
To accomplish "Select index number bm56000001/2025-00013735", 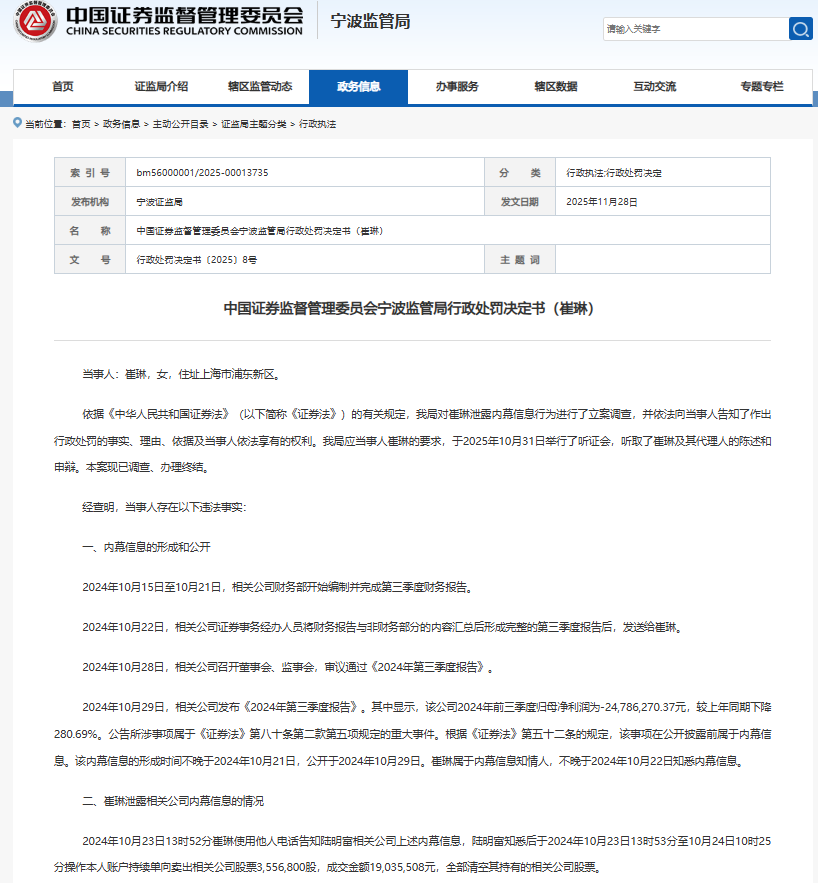I will click(202, 173).
